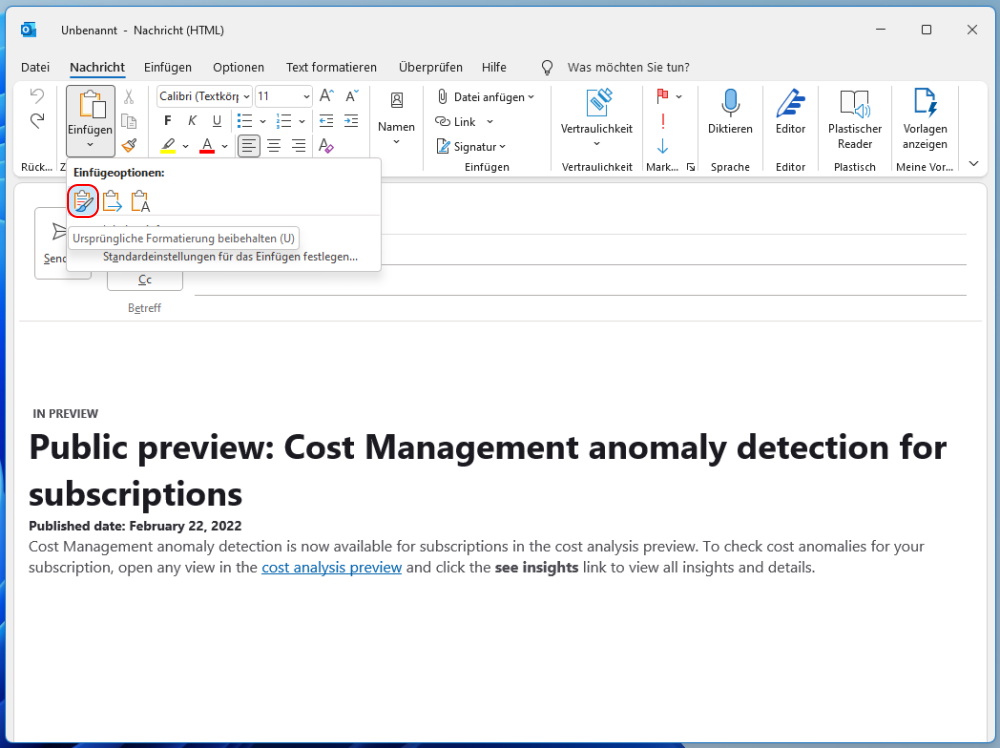Switch to the Einfügen ribbon tab

coord(168,67)
